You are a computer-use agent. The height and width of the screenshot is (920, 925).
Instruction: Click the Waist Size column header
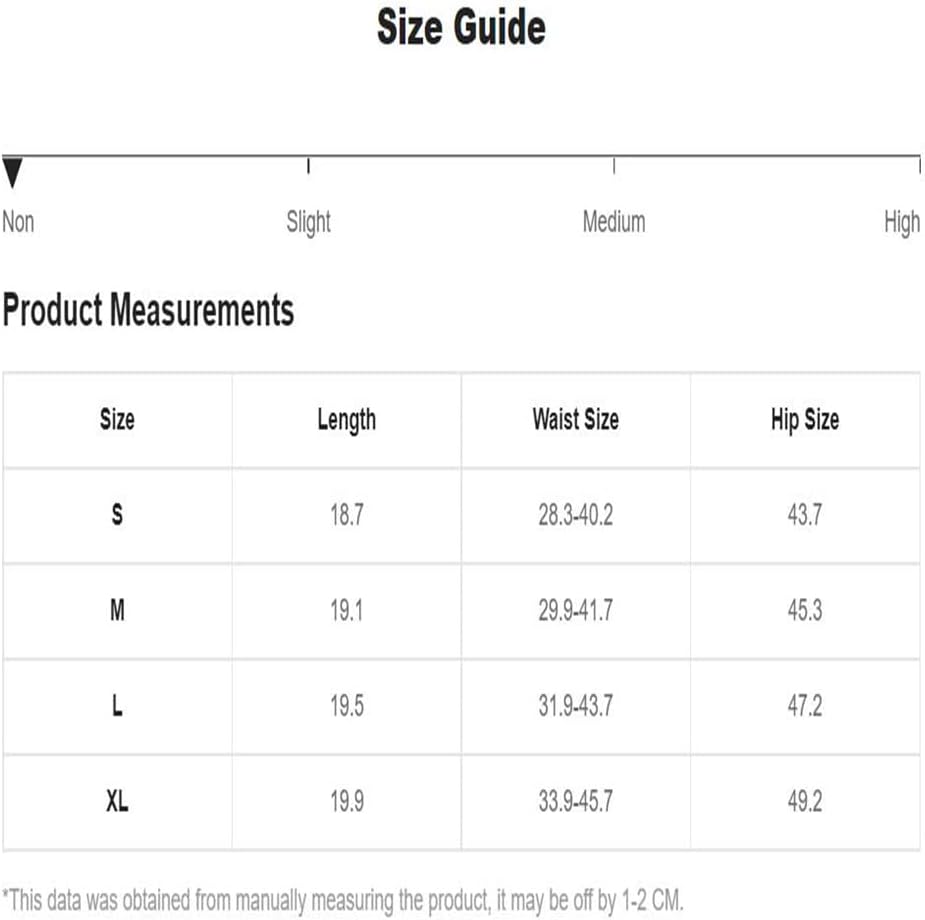click(576, 420)
